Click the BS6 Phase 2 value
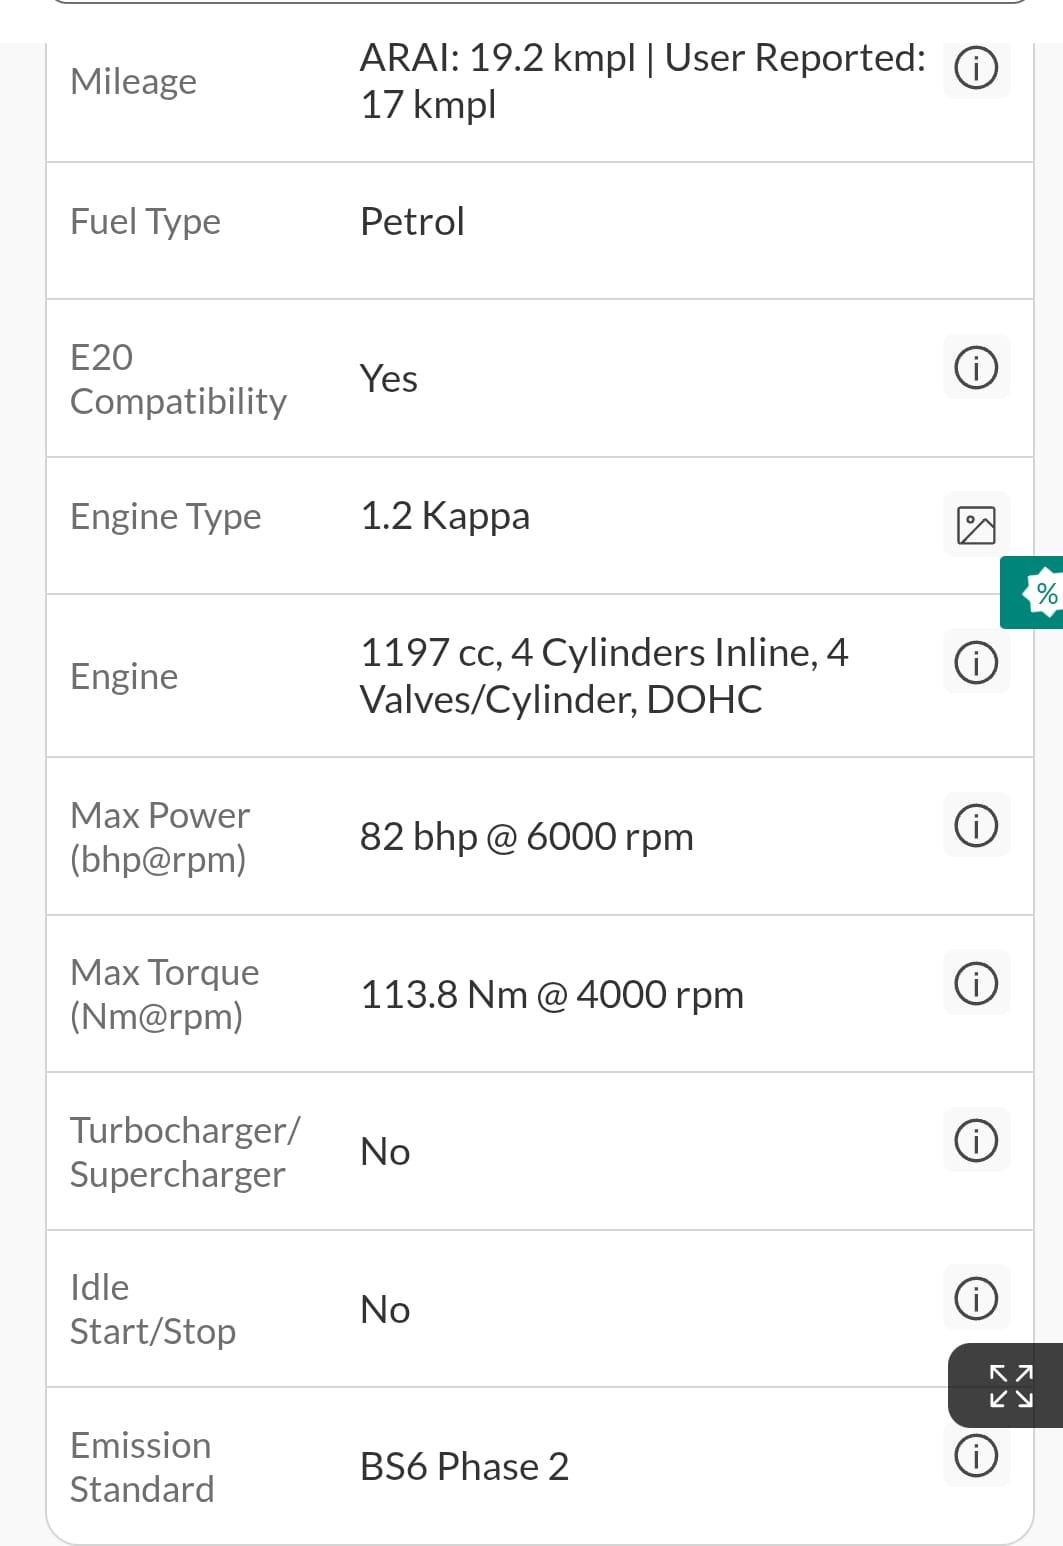The width and height of the screenshot is (1063, 1546). click(464, 1467)
